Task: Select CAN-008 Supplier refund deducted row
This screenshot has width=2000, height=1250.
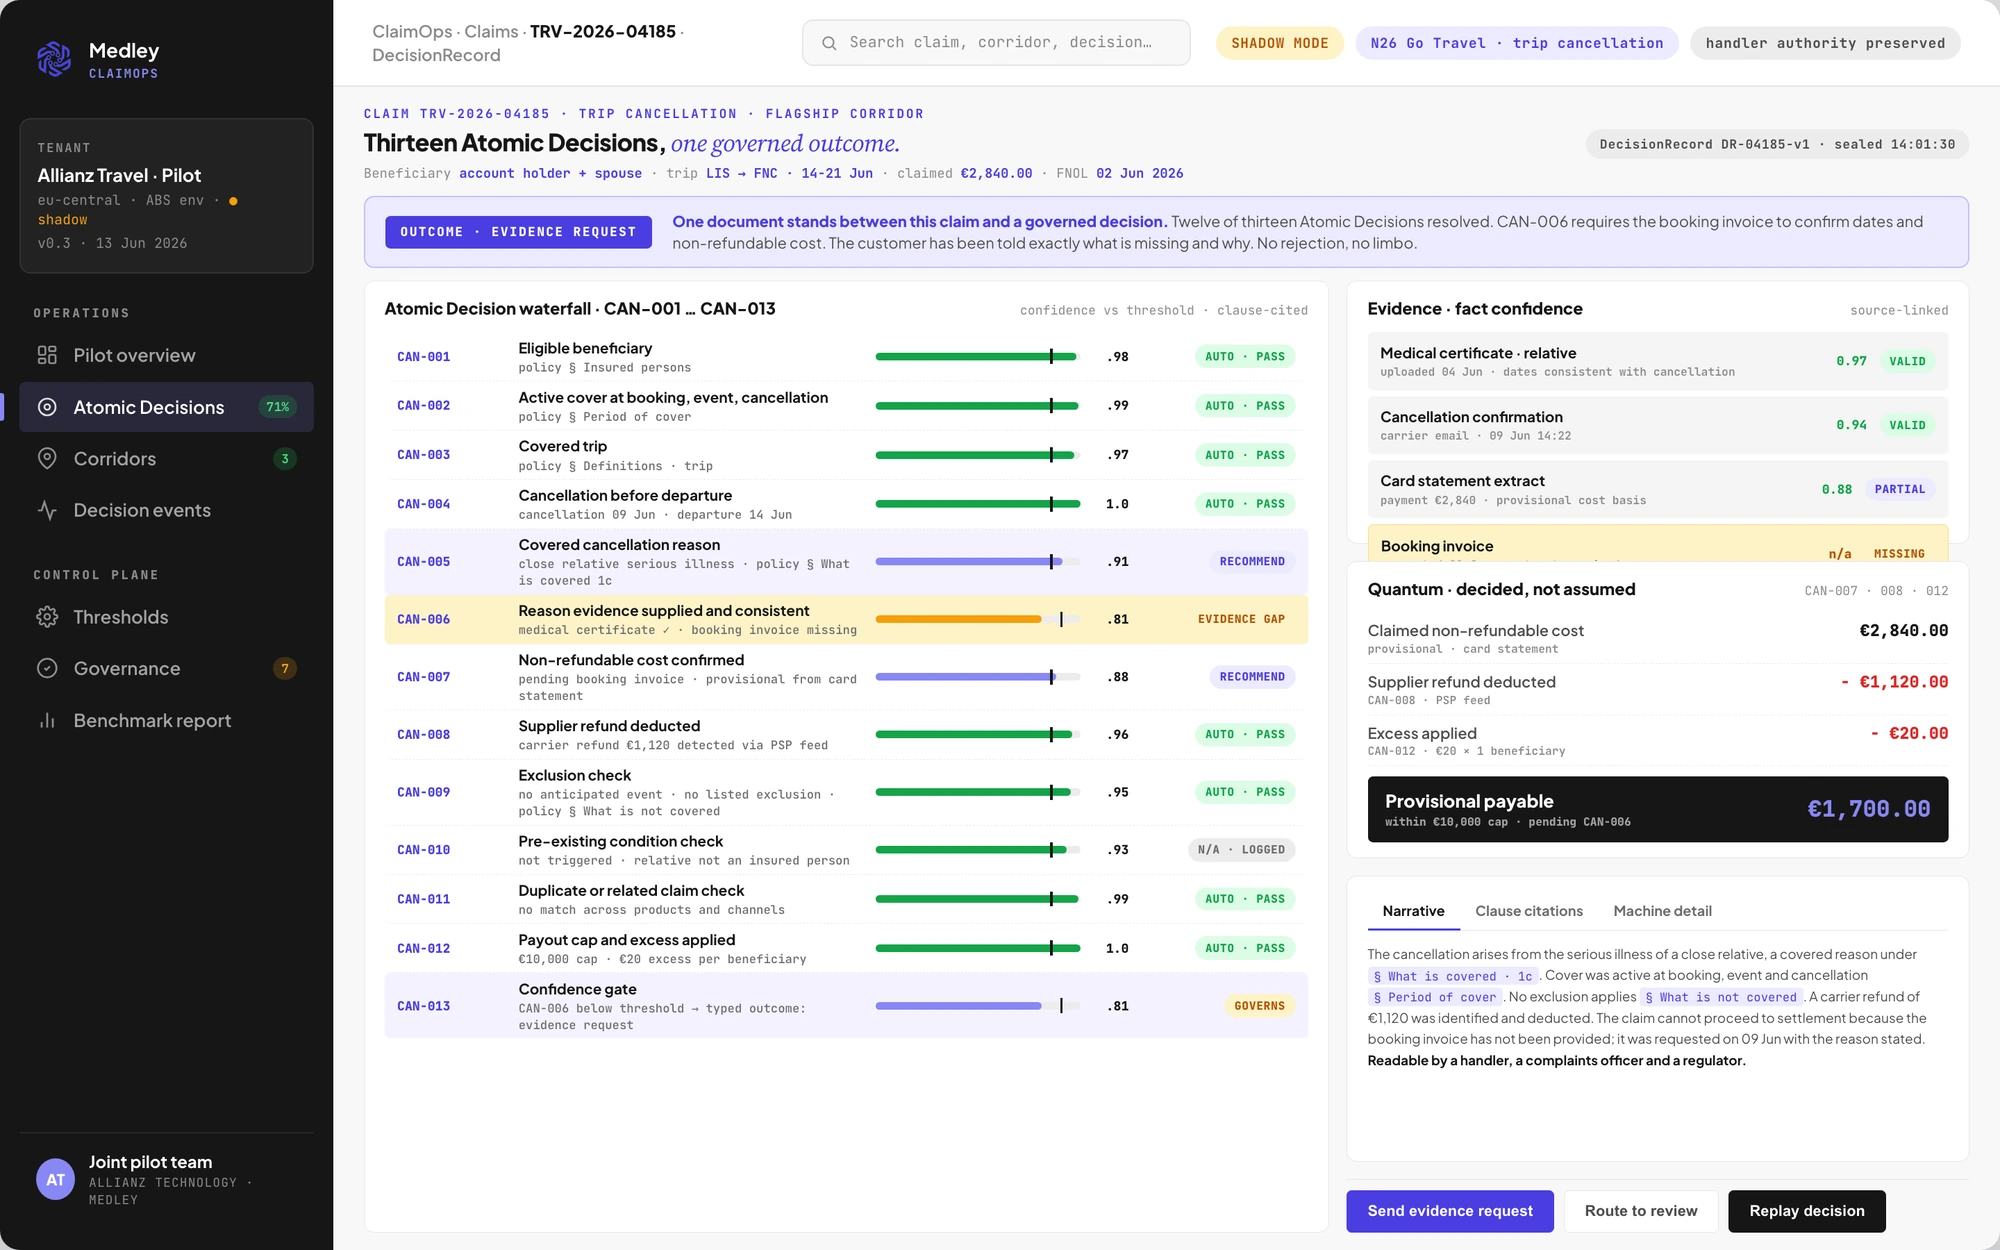Action: coord(846,734)
